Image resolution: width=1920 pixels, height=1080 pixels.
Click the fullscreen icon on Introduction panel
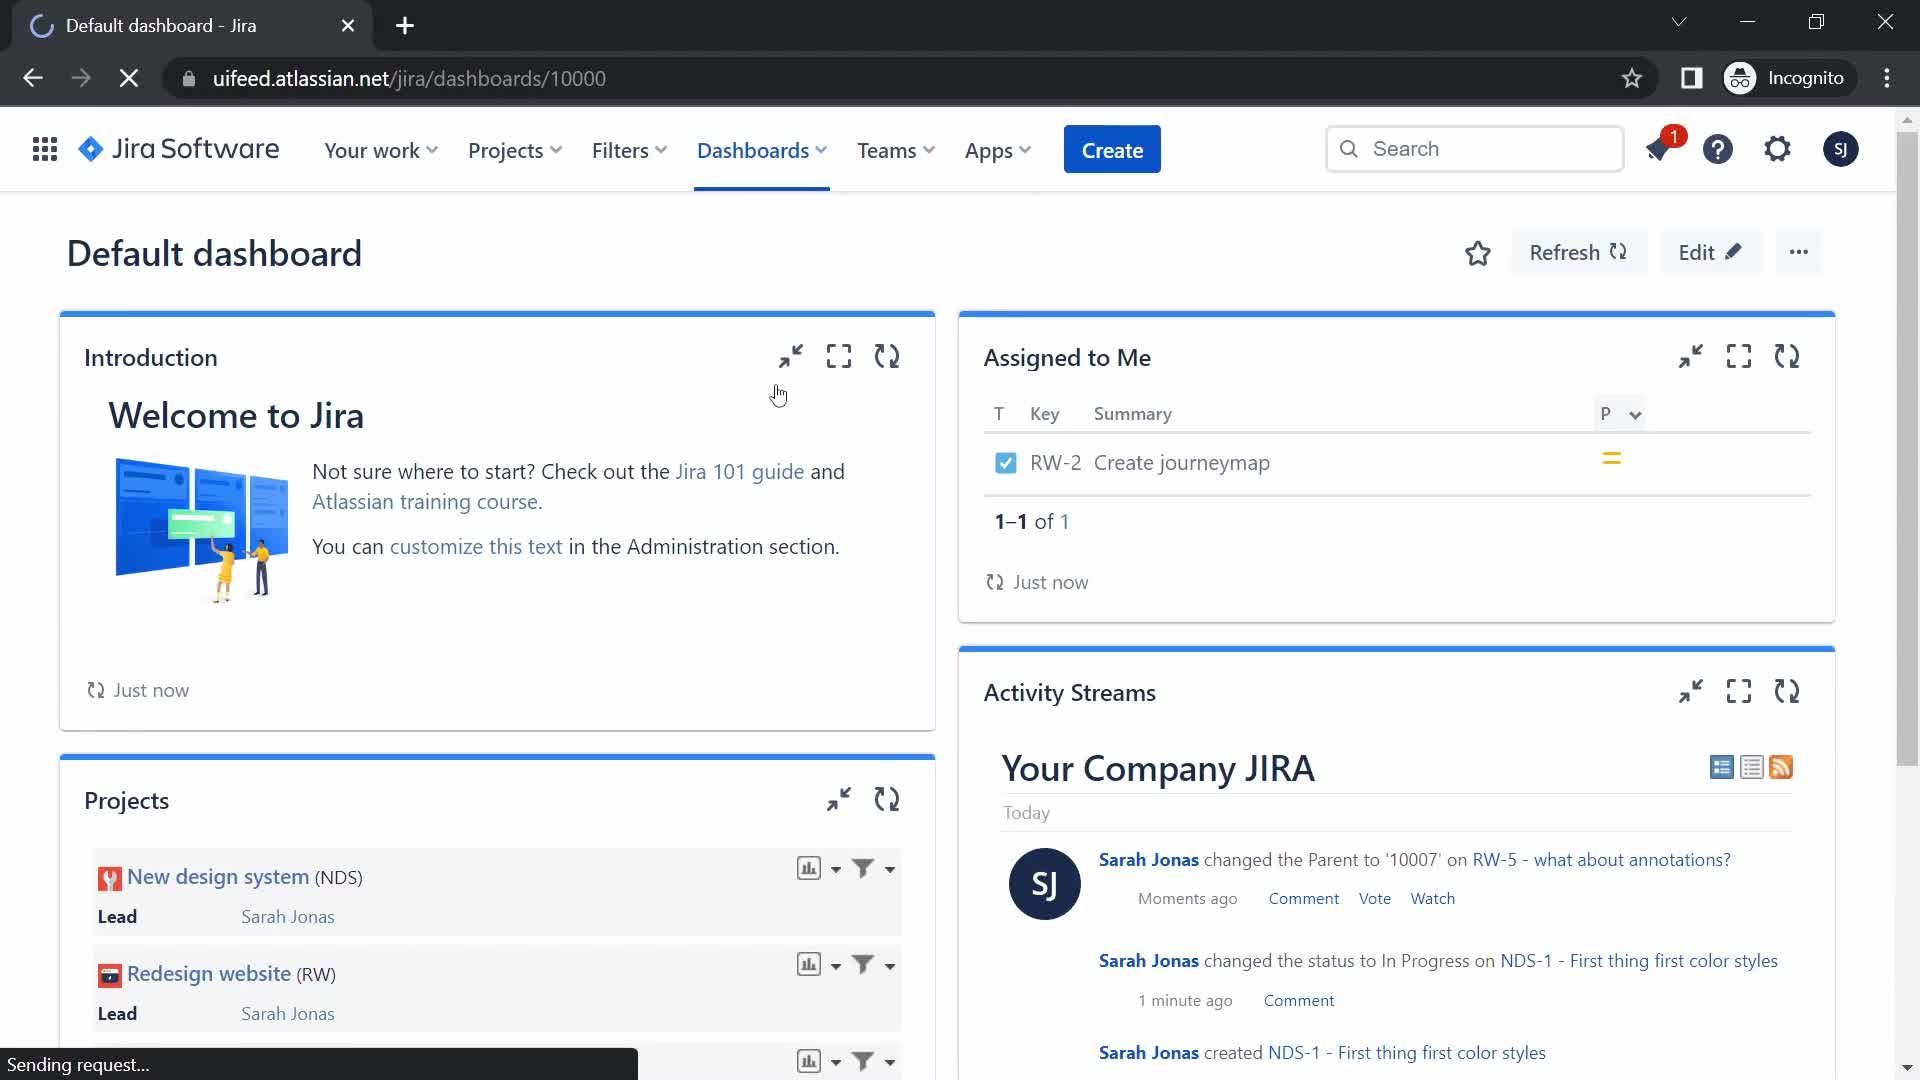(x=839, y=356)
